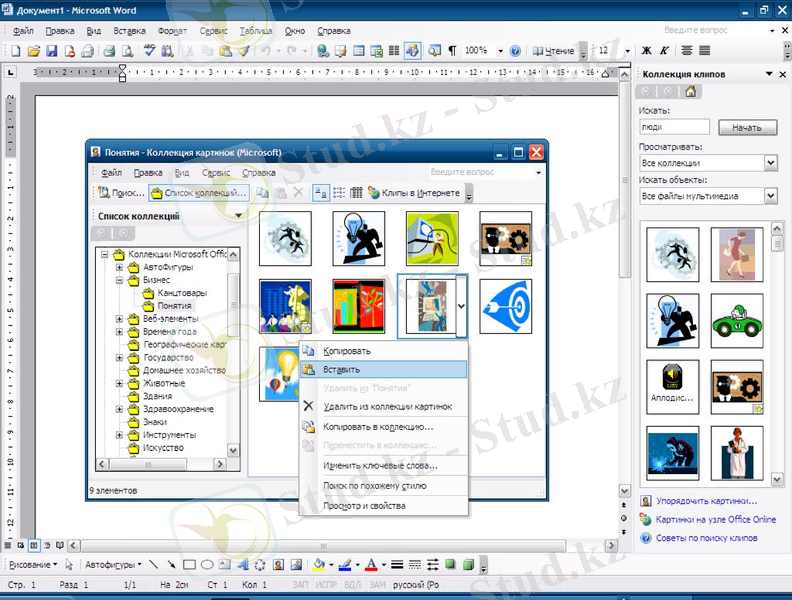
Task: Toggle the 'Список коллекций...' toolbar button
Action: pos(198,193)
